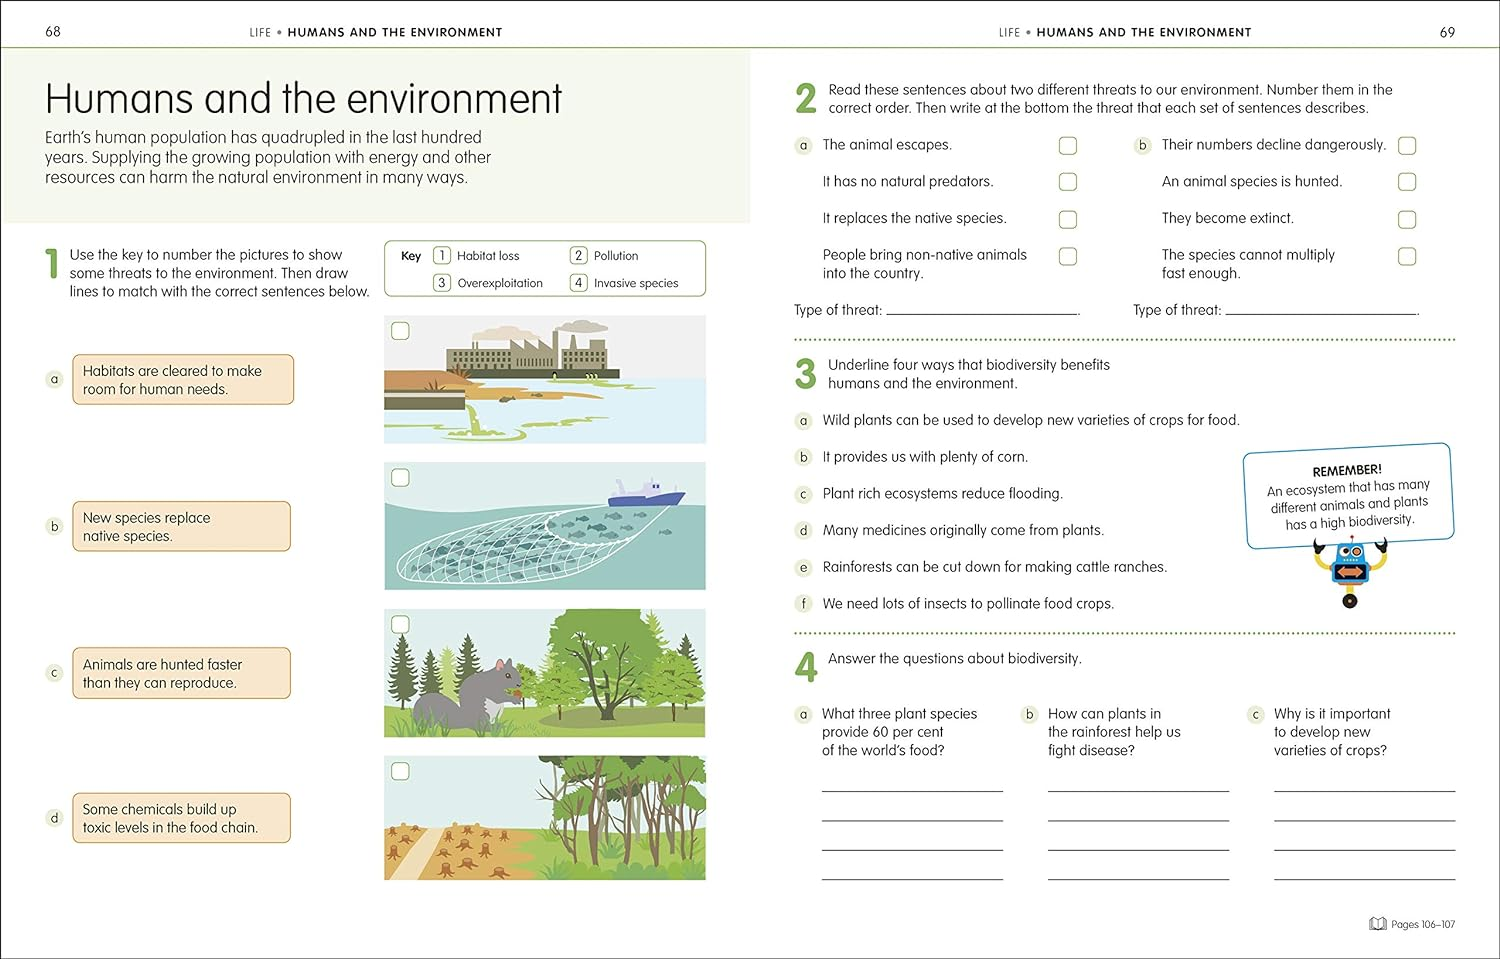The width and height of the screenshot is (1500, 959).
Task: Tick the checkbox on the fishing net picture
Action: (400, 477)
